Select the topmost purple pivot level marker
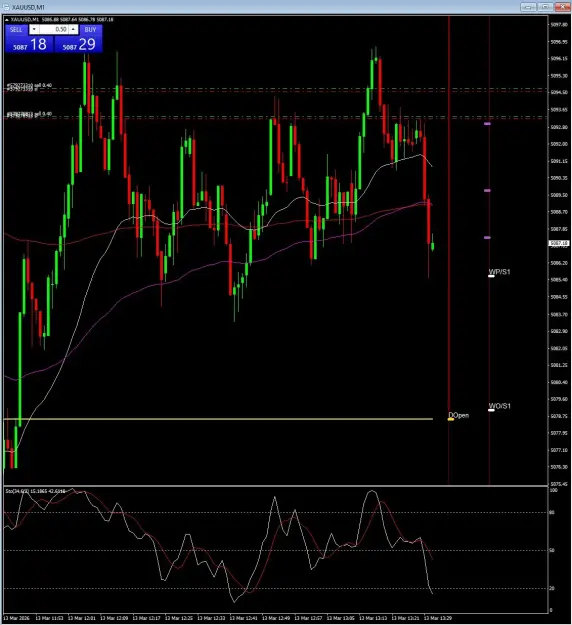572x625 pixels. [487, 124]
